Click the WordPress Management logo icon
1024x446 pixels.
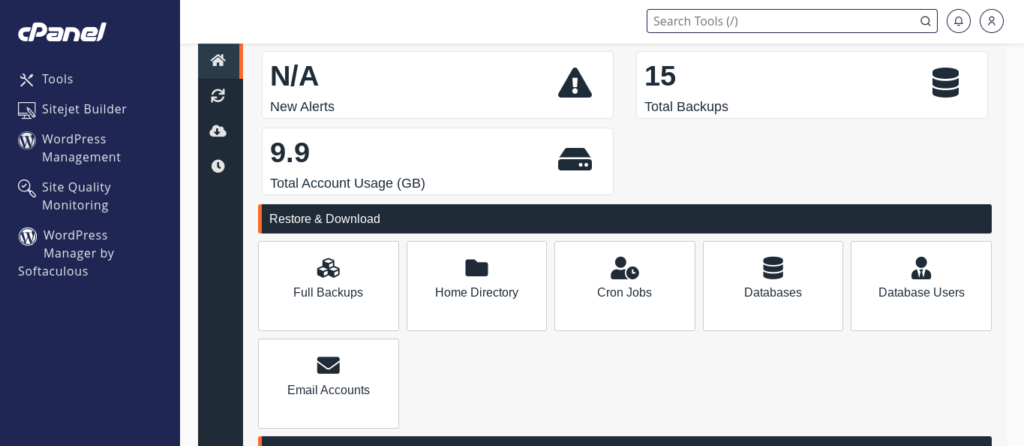coord(27,140)
